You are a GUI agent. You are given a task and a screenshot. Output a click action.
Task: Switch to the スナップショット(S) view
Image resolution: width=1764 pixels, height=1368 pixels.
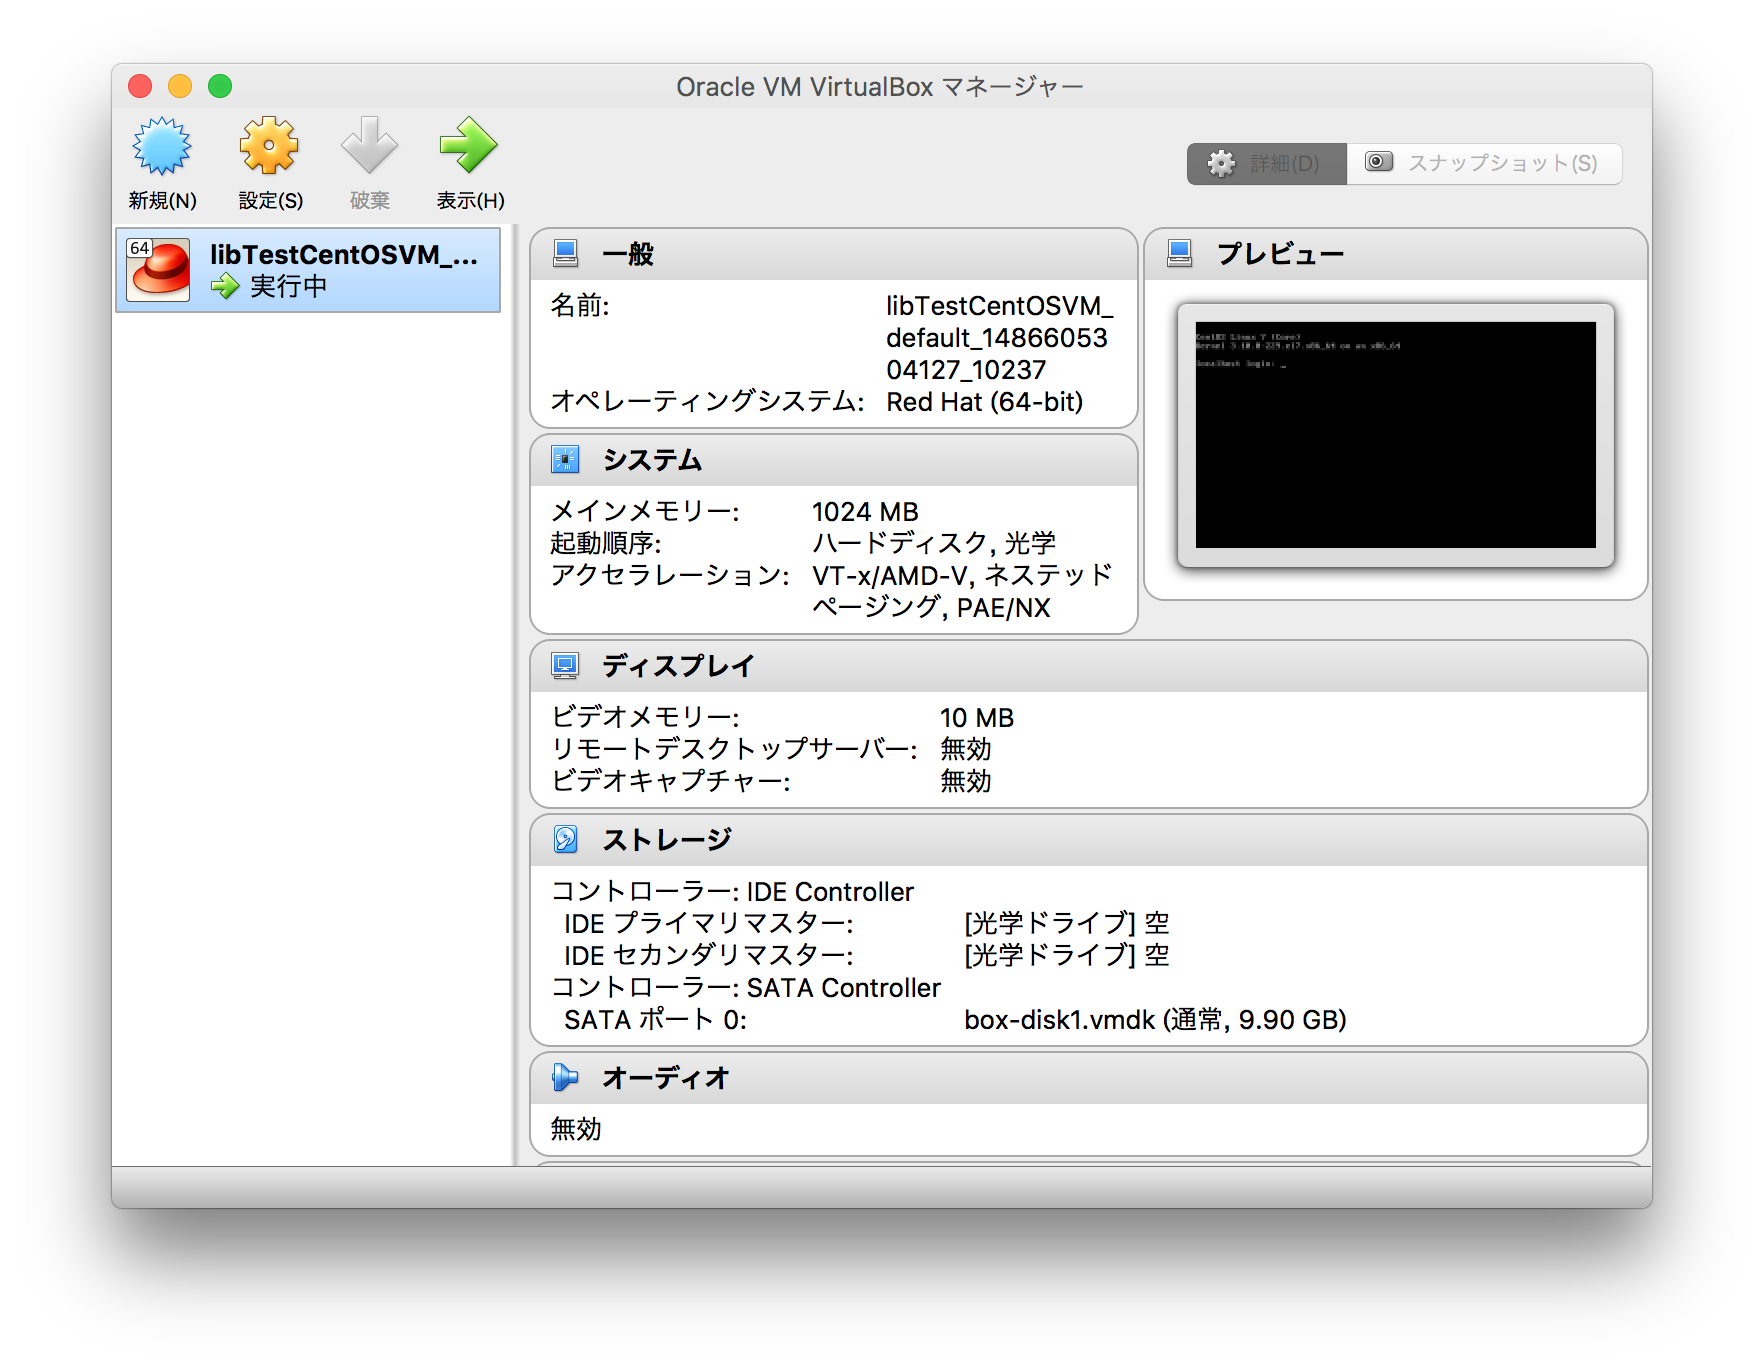click(x=1484, y=162)
